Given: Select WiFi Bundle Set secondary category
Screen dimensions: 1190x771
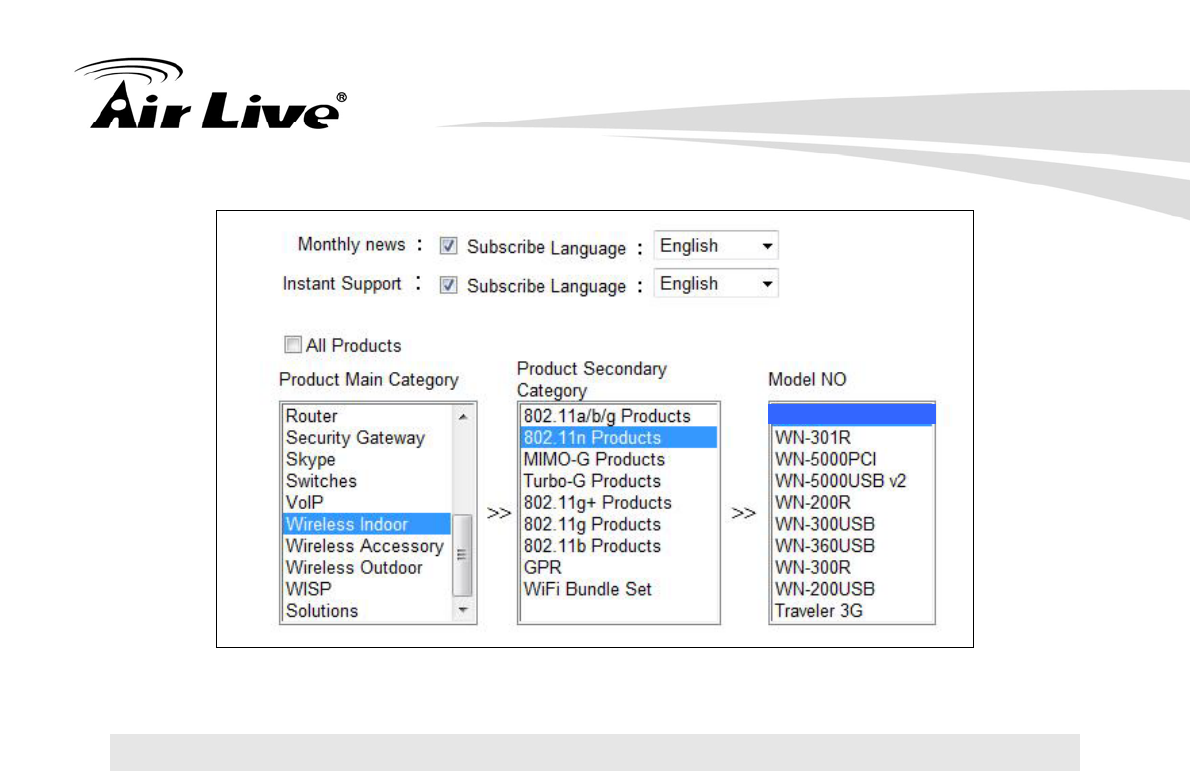Looking at the screenshot, I should point(619,589).
